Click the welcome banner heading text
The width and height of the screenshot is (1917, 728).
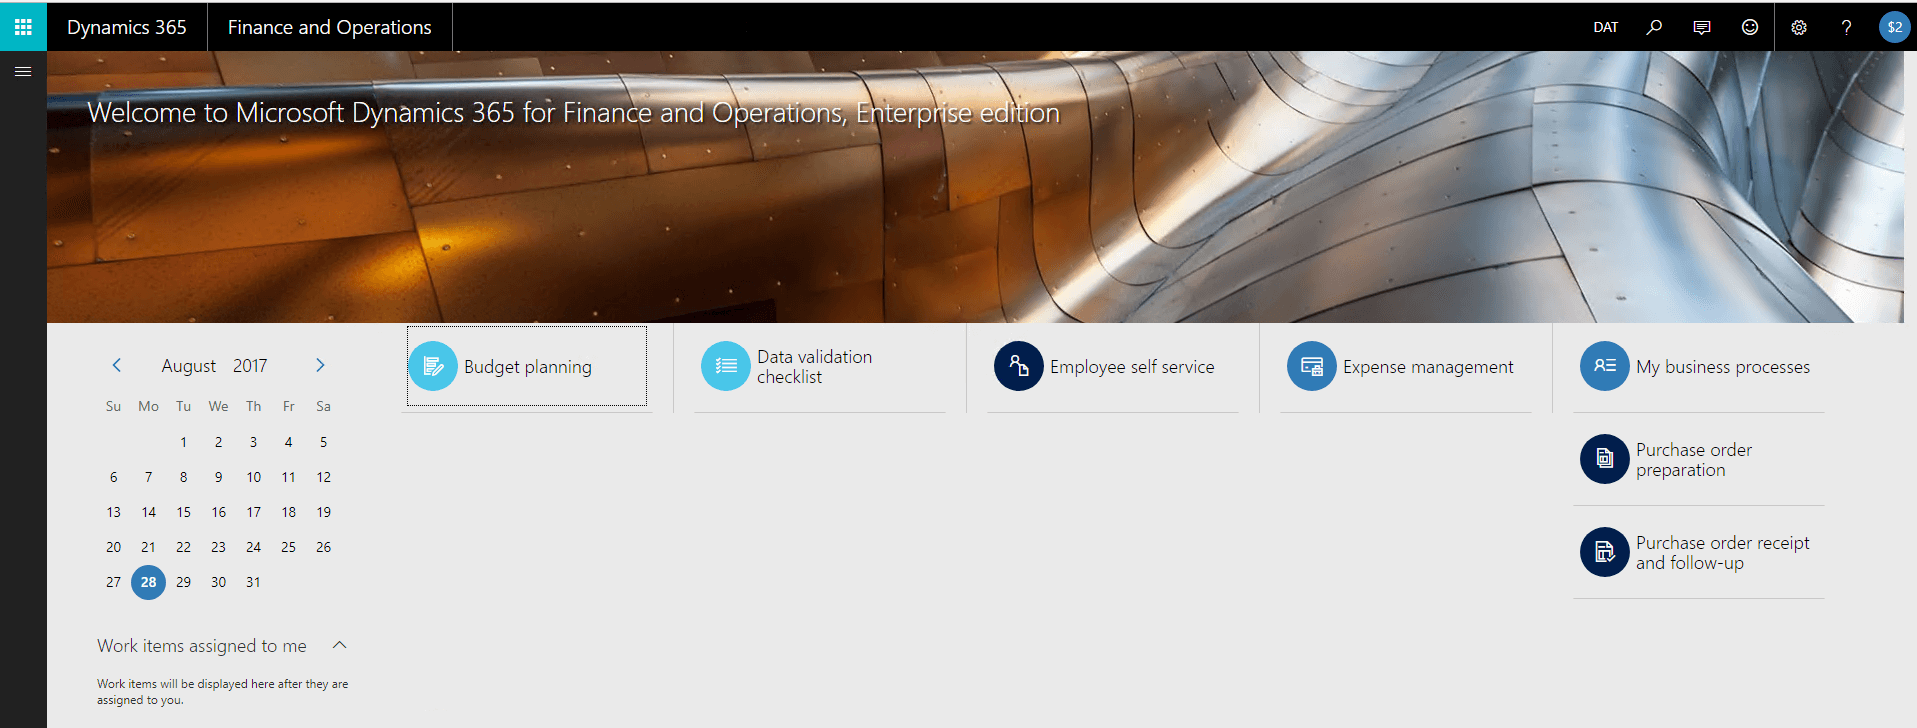(573, 113)
